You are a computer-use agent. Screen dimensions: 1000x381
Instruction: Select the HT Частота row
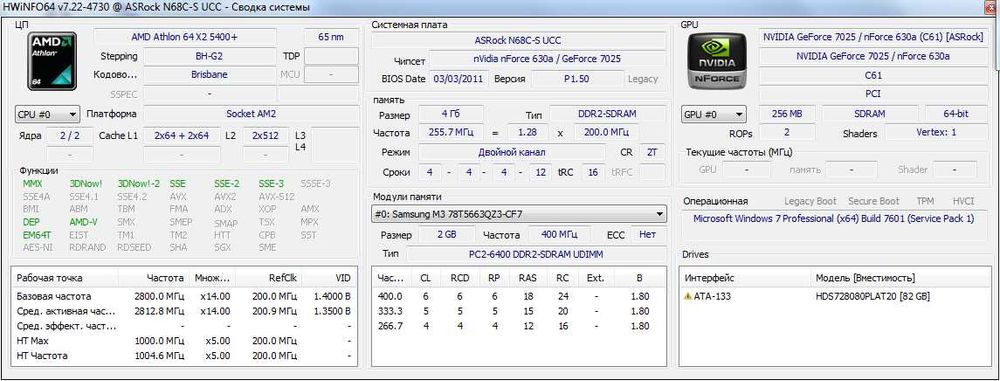184,355
